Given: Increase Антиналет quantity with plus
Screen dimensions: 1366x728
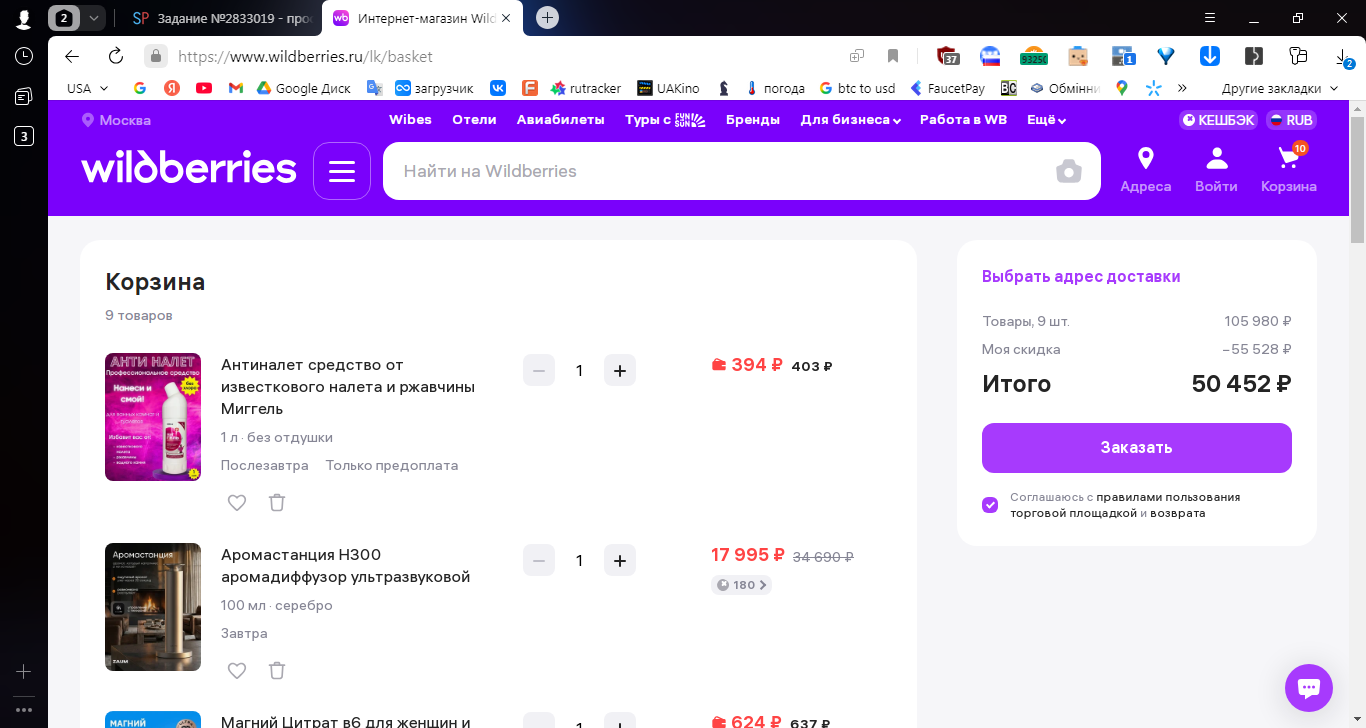Looking at the screenshot, I should pyautogui.click(x=620, y=371).
